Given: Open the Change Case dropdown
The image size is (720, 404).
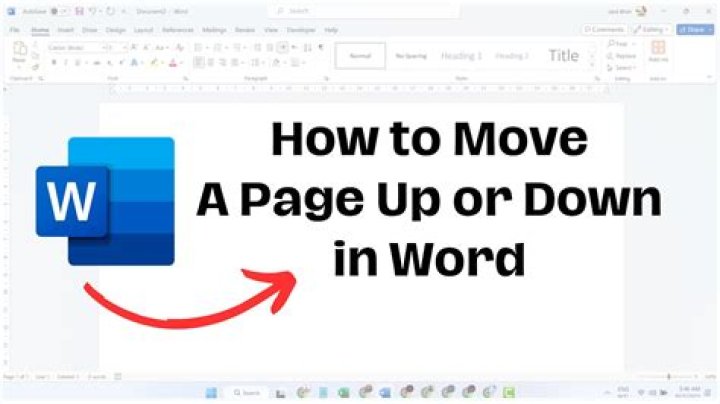Looking at the screenshot, I should [162, 47].
